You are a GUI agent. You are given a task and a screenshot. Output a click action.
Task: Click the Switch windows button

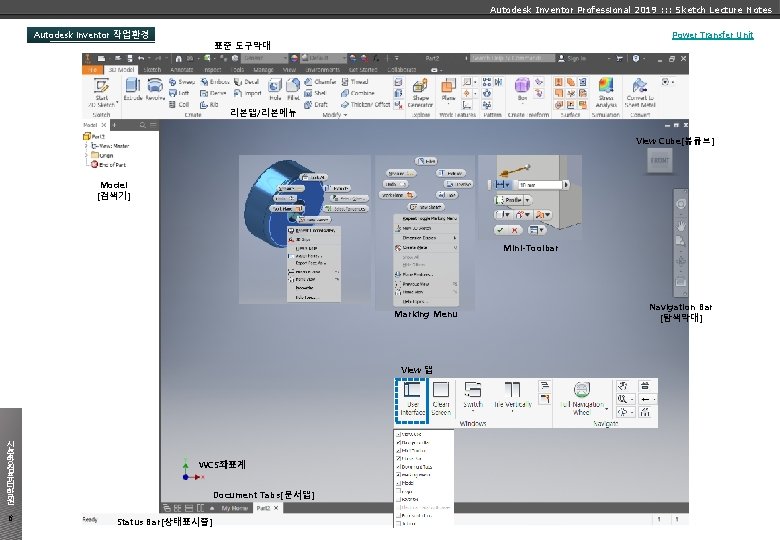[473, 397]
